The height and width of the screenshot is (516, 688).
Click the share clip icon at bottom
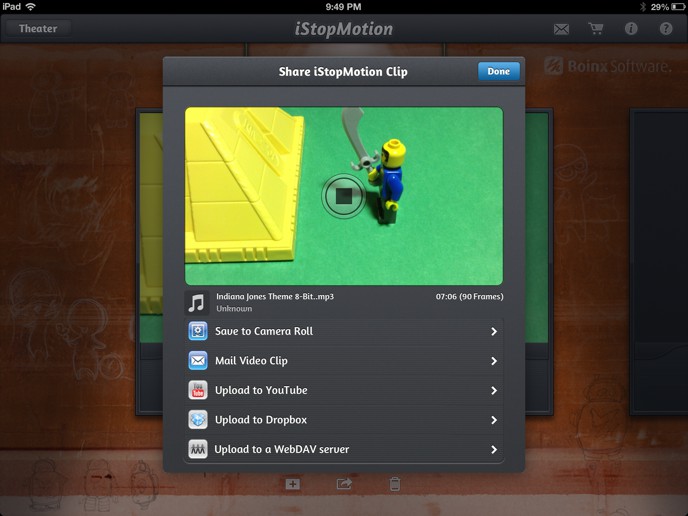[344, 484]
